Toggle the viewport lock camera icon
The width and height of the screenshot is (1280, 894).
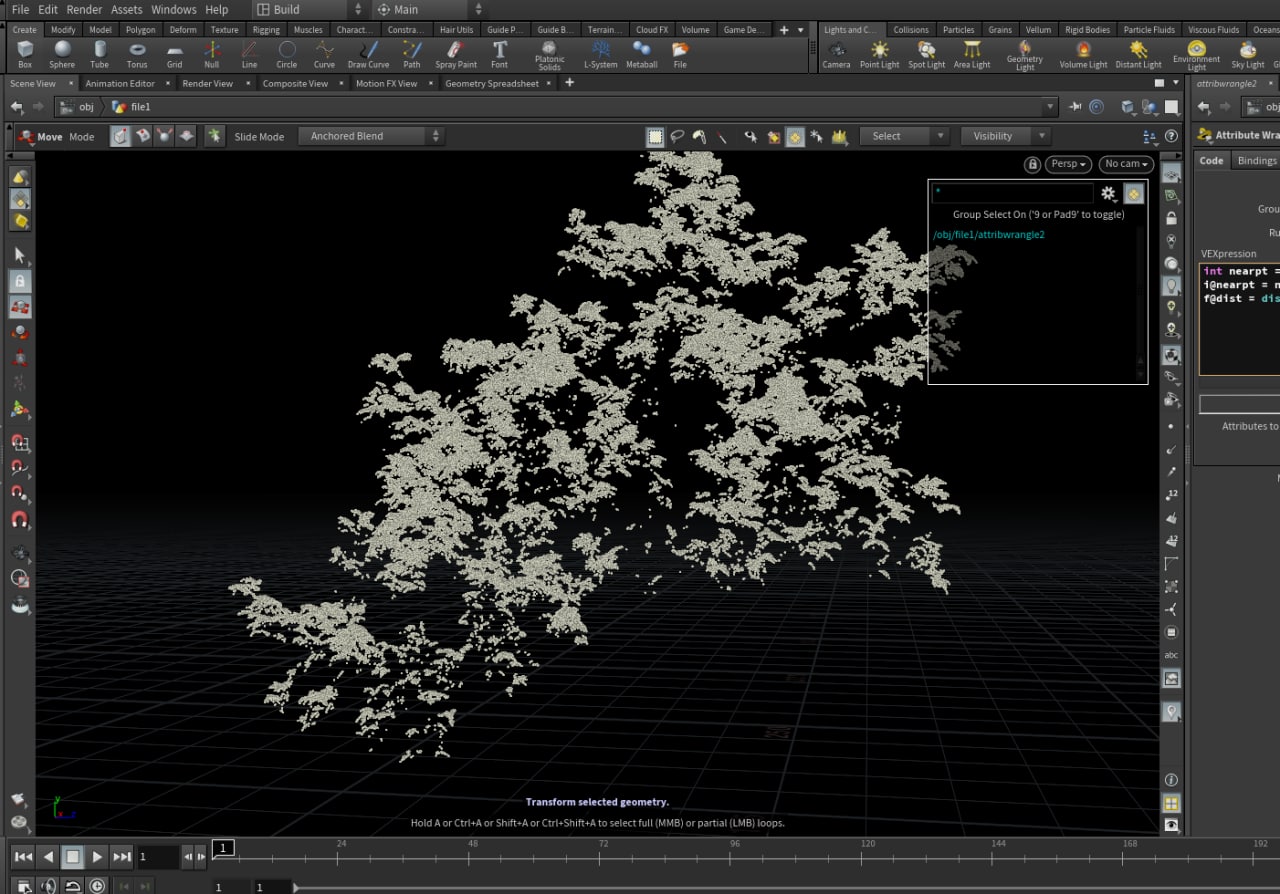[x=1032, y=164]
